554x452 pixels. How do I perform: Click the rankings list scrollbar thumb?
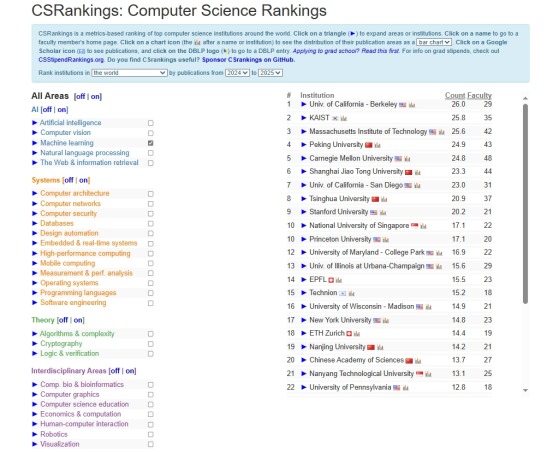coord(525,204)
